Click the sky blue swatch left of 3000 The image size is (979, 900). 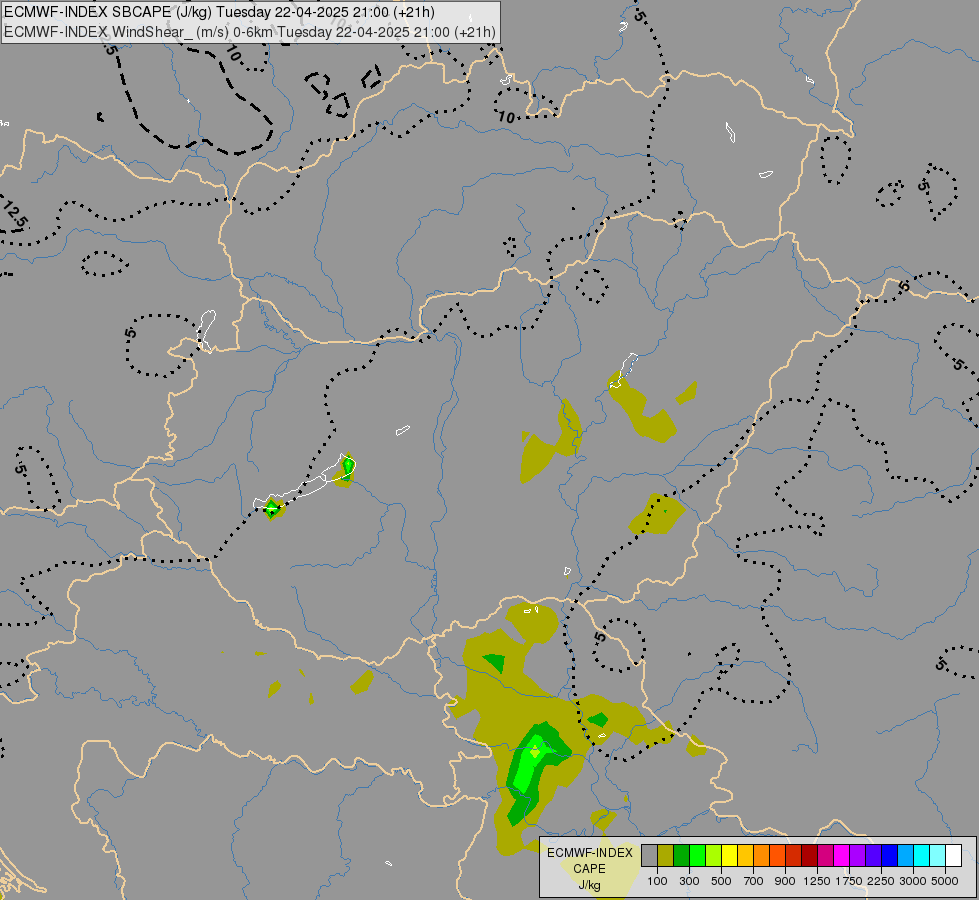(x=906, y=856)
